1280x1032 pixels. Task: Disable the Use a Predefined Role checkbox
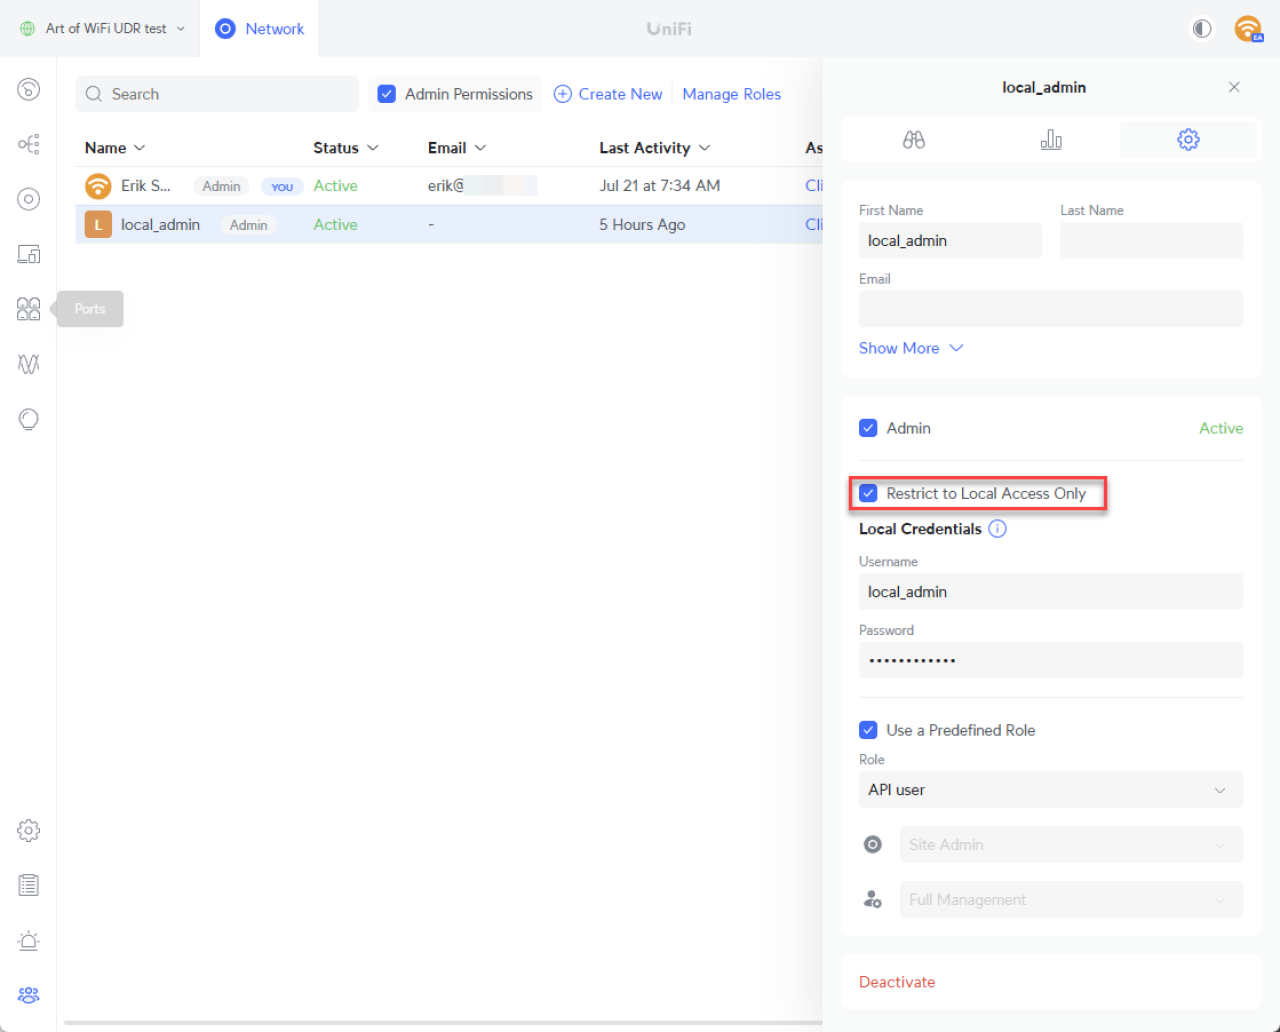point(868,730)
